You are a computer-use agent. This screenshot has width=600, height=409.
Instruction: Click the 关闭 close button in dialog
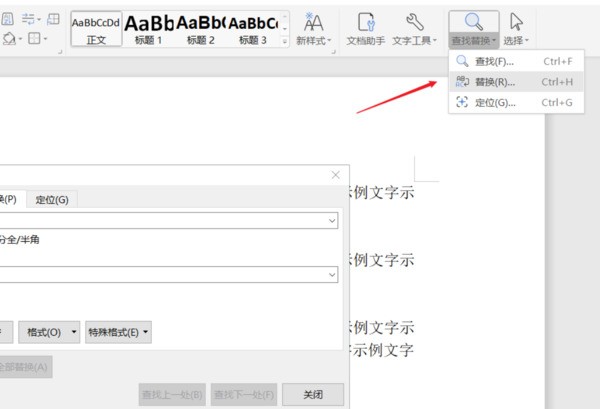[x=313, y=394]
